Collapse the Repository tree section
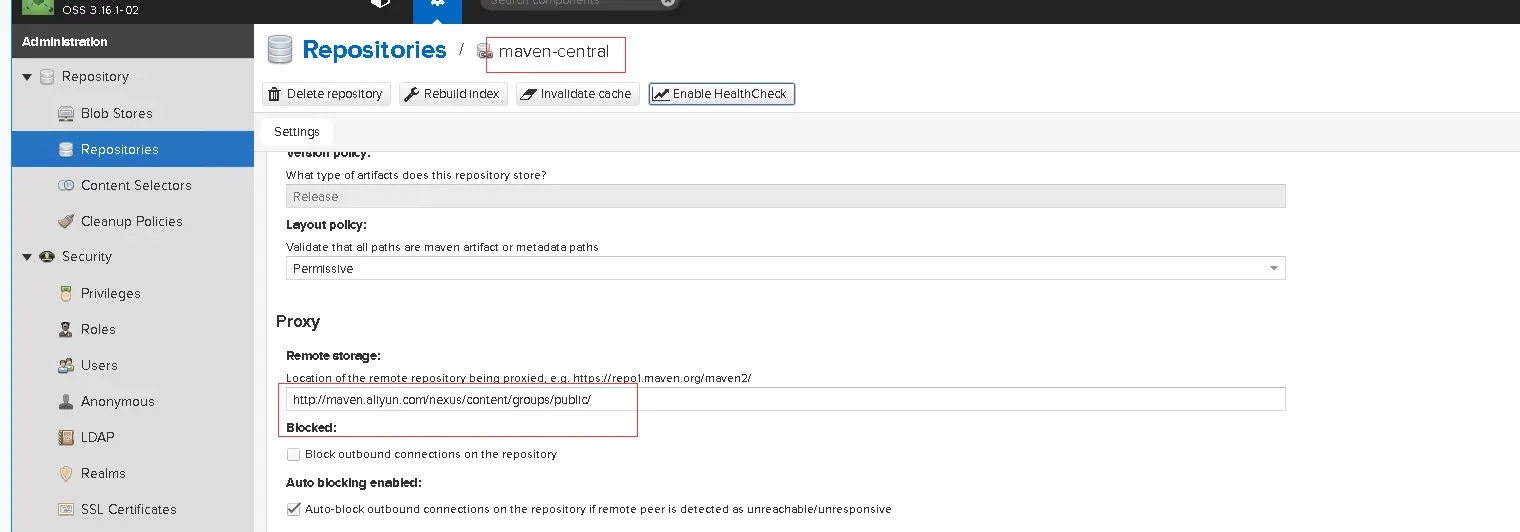 click(27, 77)
